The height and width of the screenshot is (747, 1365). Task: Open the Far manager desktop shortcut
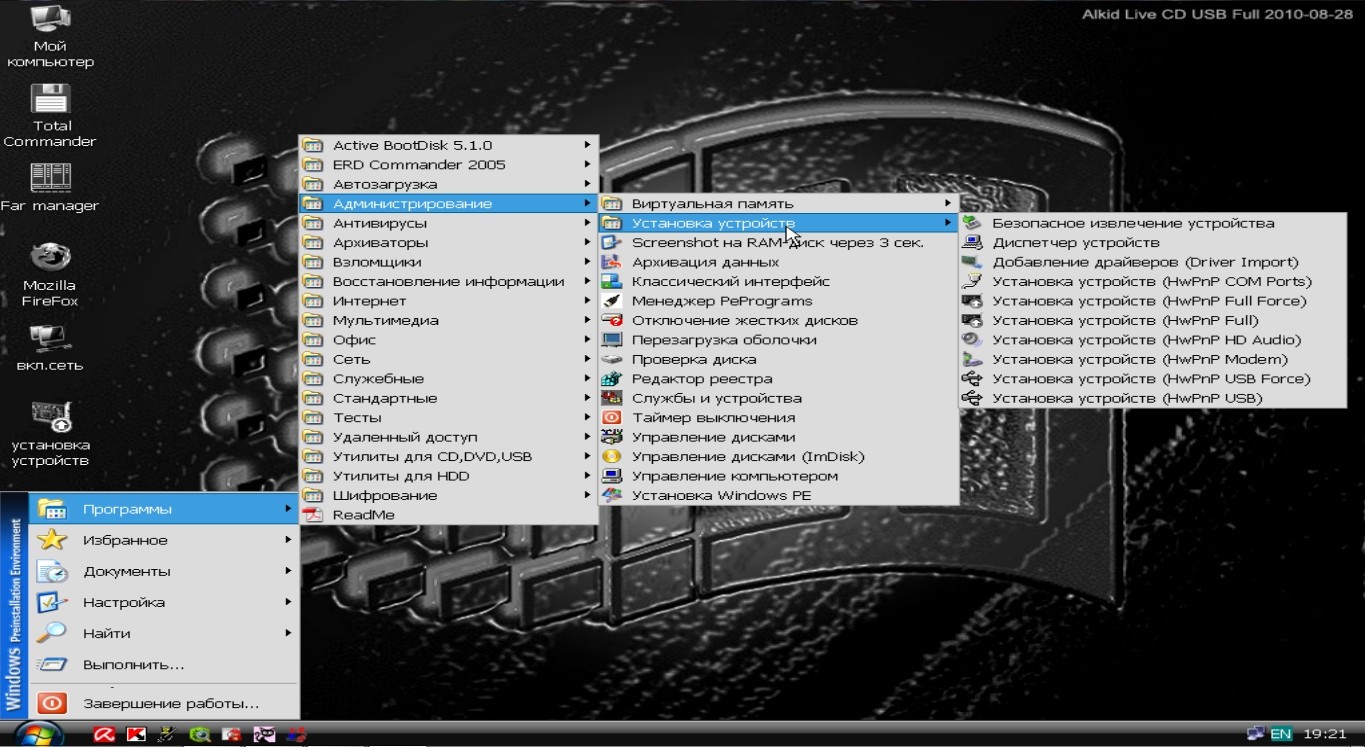coord(50,188)
